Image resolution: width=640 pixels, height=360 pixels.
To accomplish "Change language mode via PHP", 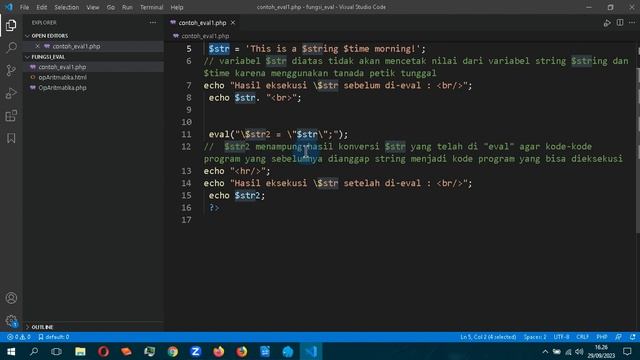I will point(602,337).
